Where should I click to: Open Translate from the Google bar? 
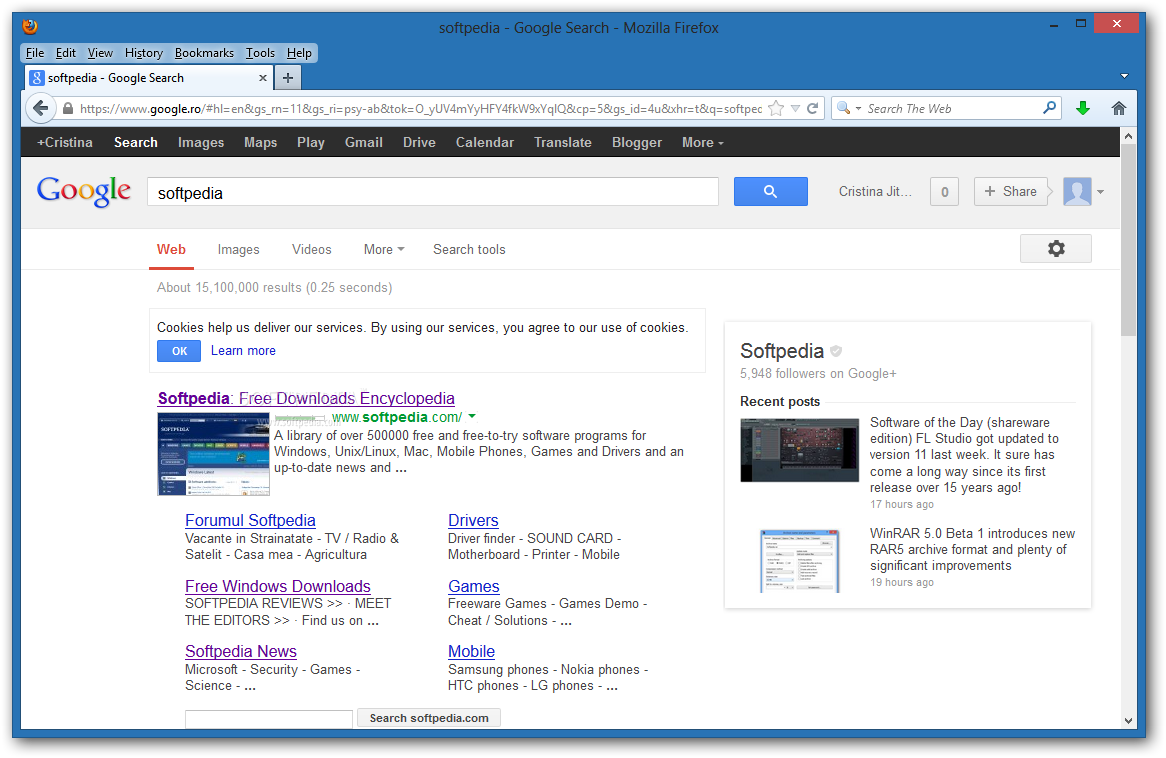(562, 142)
